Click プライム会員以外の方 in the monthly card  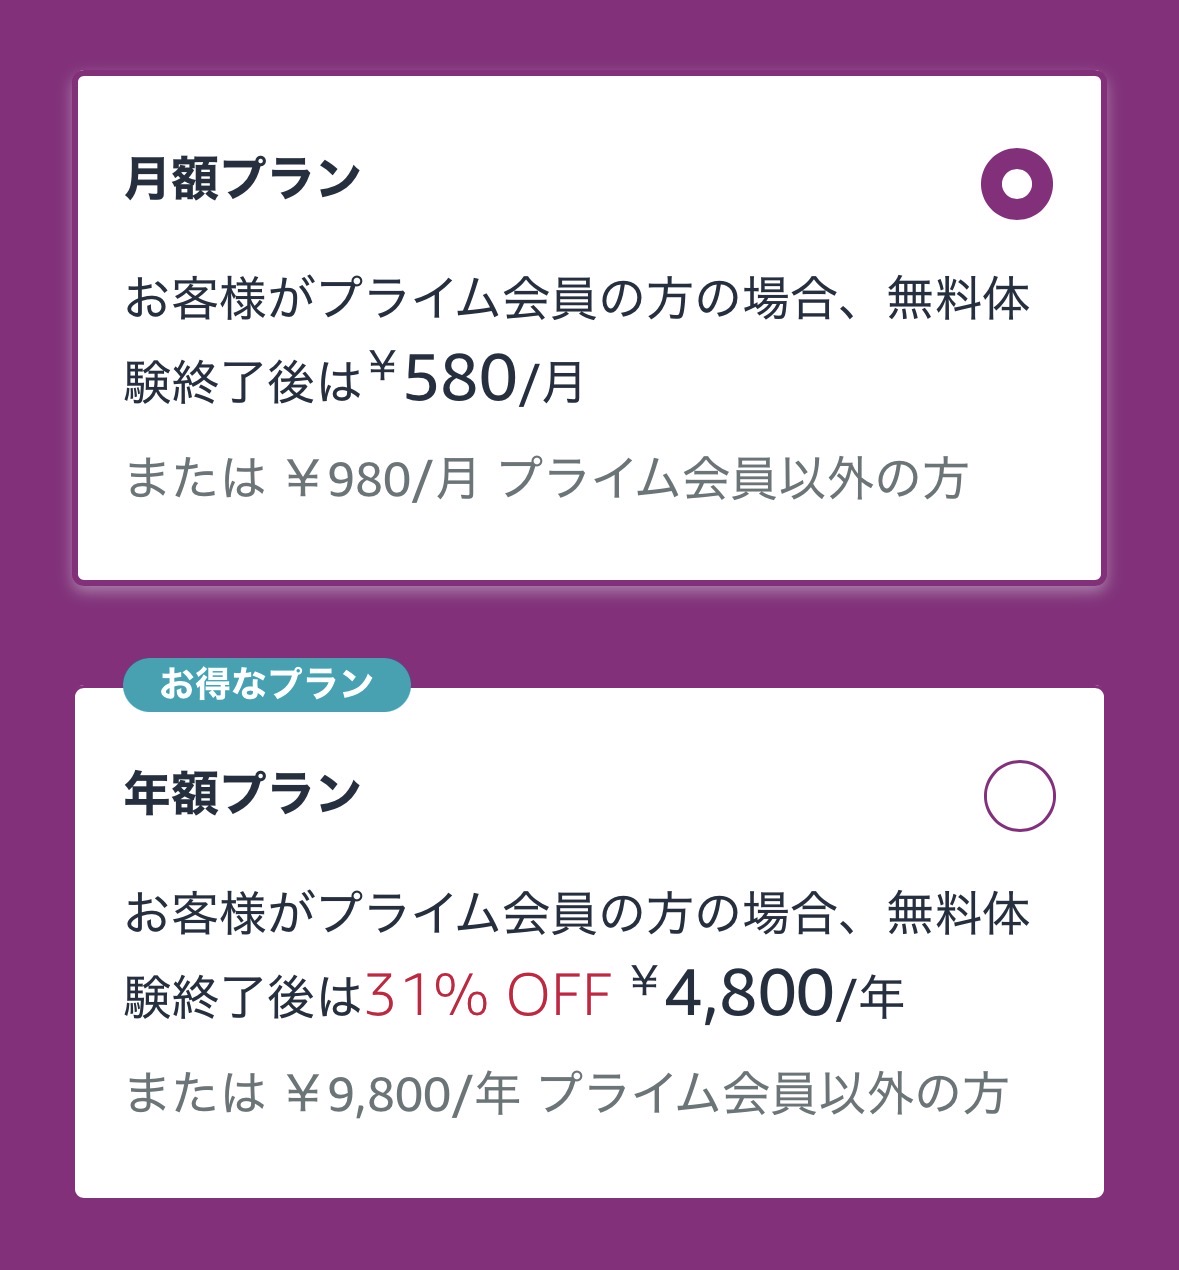pos(732,479)
